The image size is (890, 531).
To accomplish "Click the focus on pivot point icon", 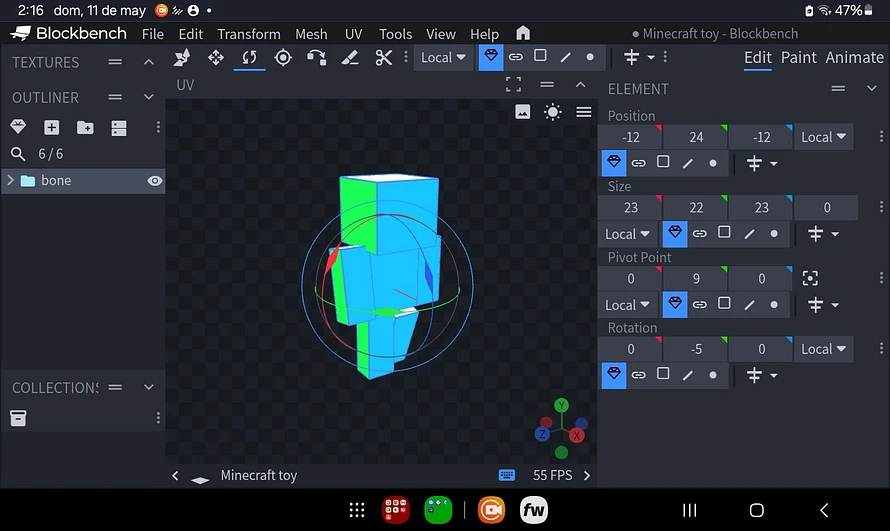I will click(810, 278).
